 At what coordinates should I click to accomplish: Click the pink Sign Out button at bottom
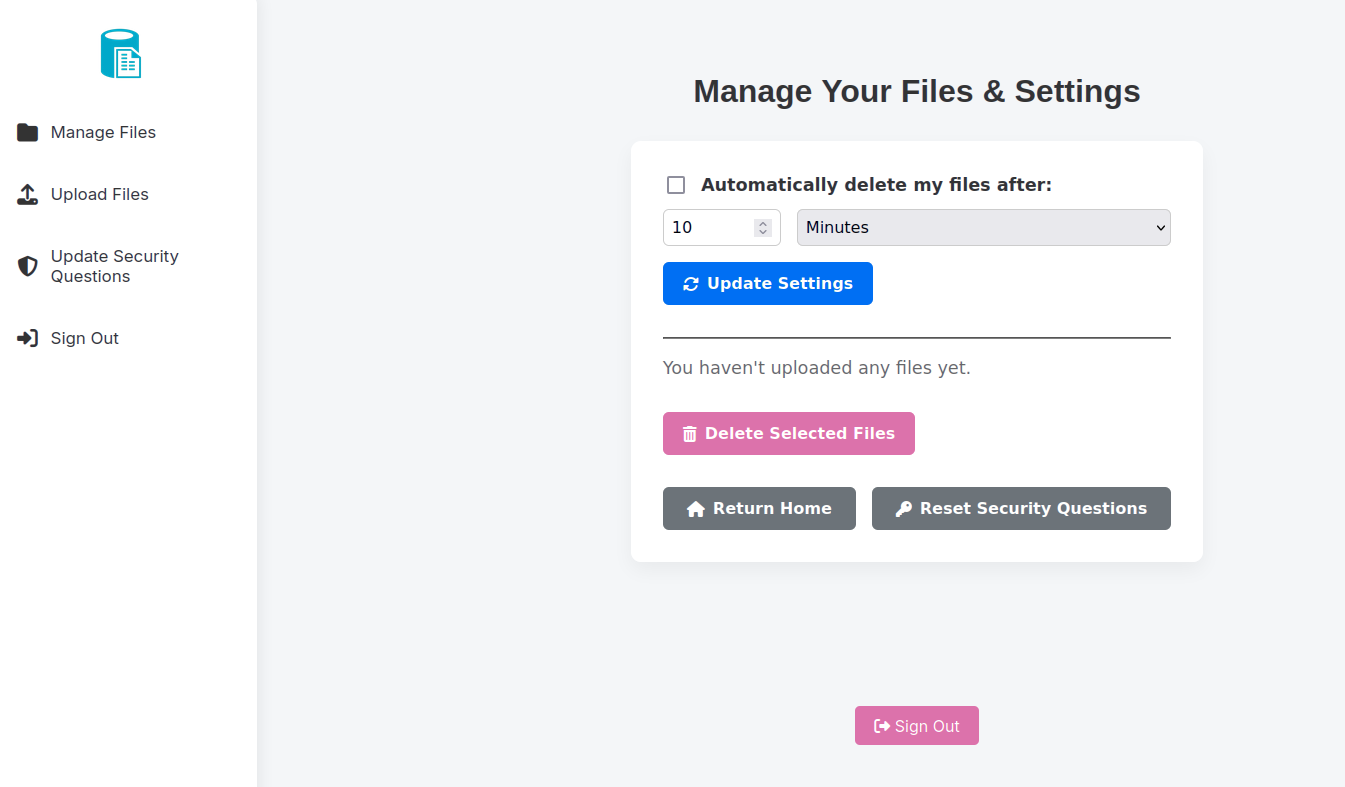[x=916, y=726]
